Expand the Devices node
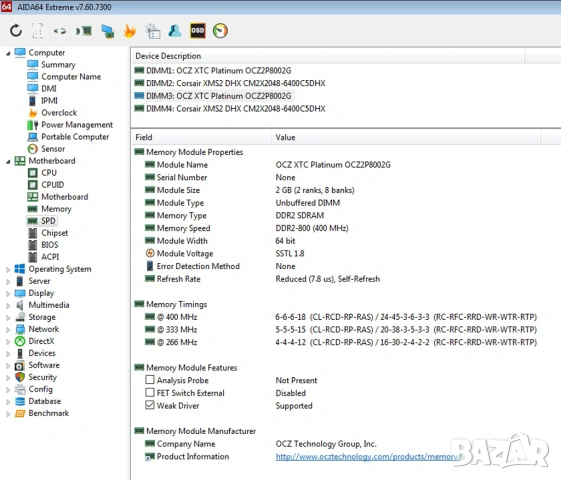Screen dimensions: 561x480 pos(8,354)
